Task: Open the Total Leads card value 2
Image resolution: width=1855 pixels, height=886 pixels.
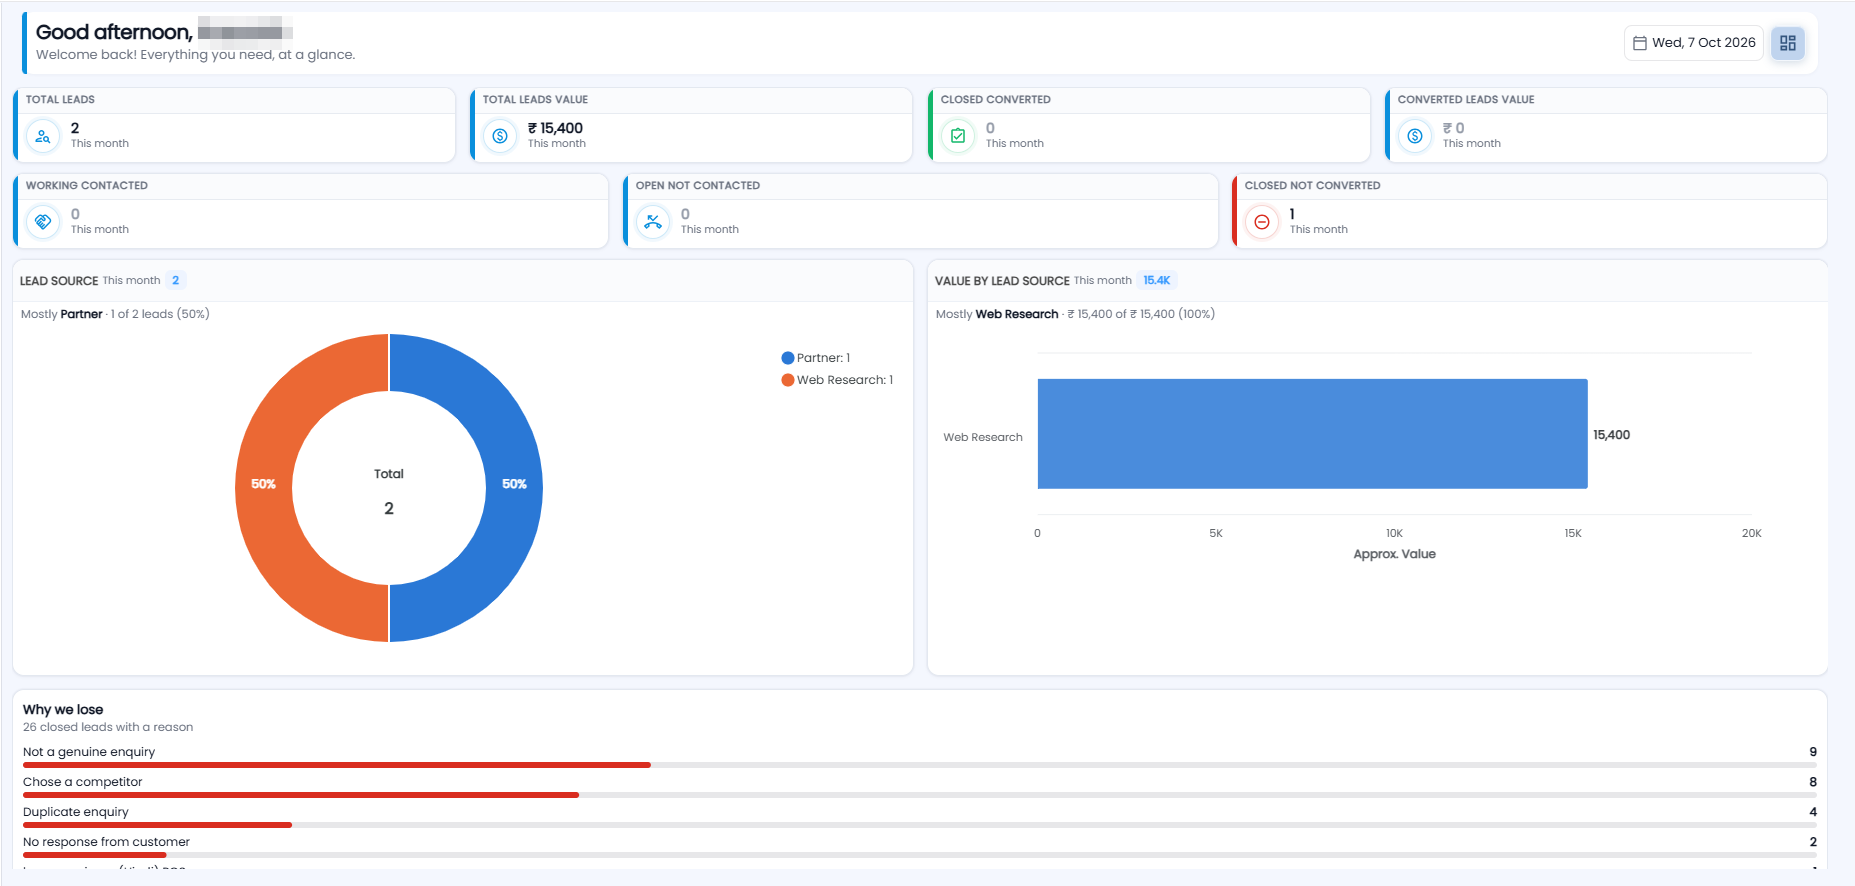Action: click(x=75, y=128)
